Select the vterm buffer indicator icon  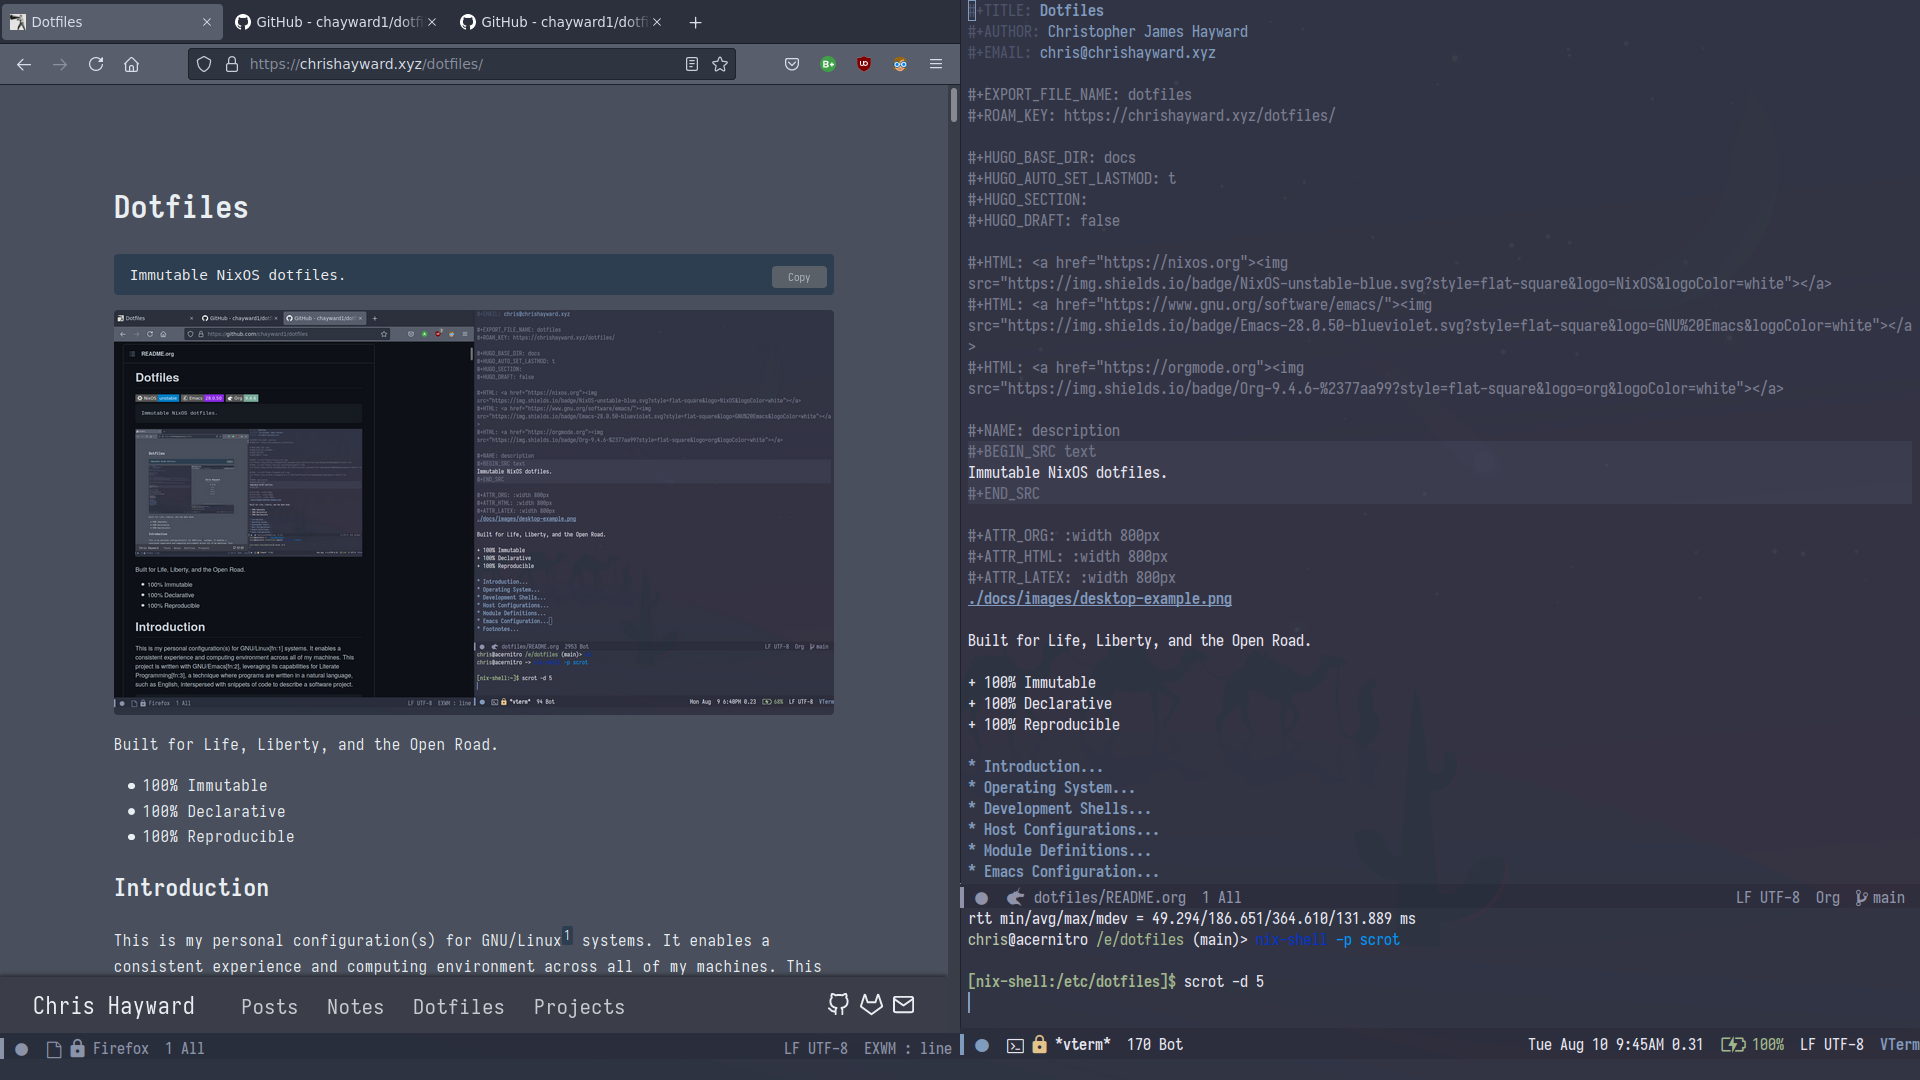point(1014,1043)
